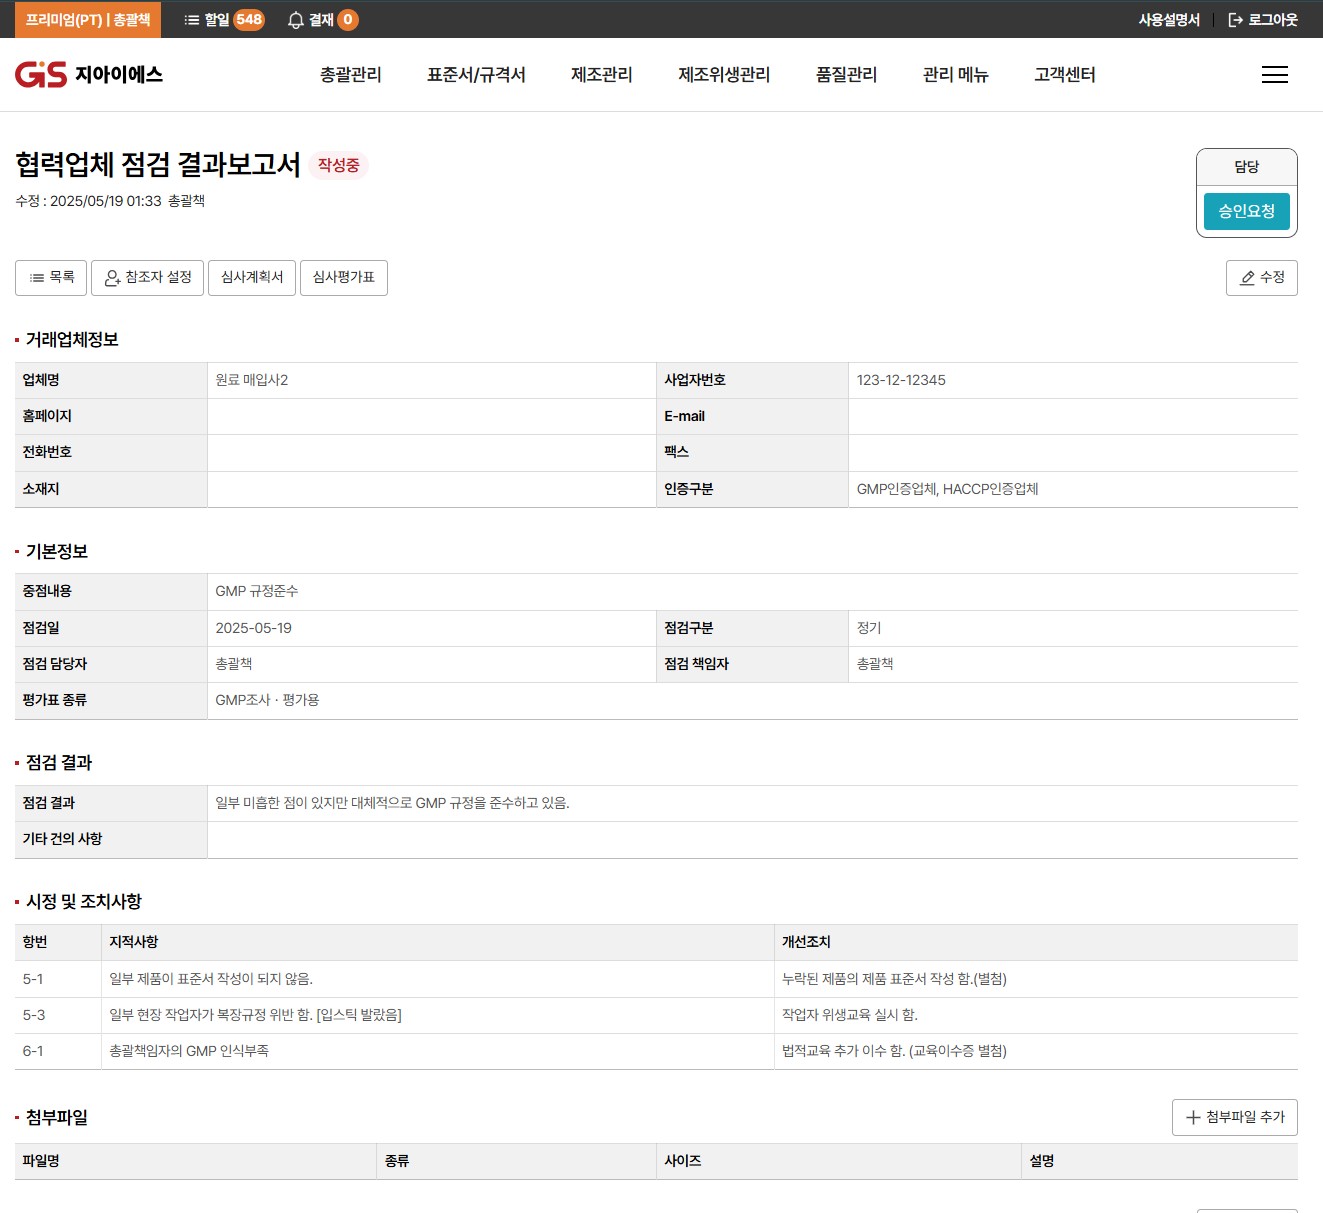This screenshot has width=1323, height=1213.
Task: Open 참조자 설정 reference settings
Action: point(148,278)
